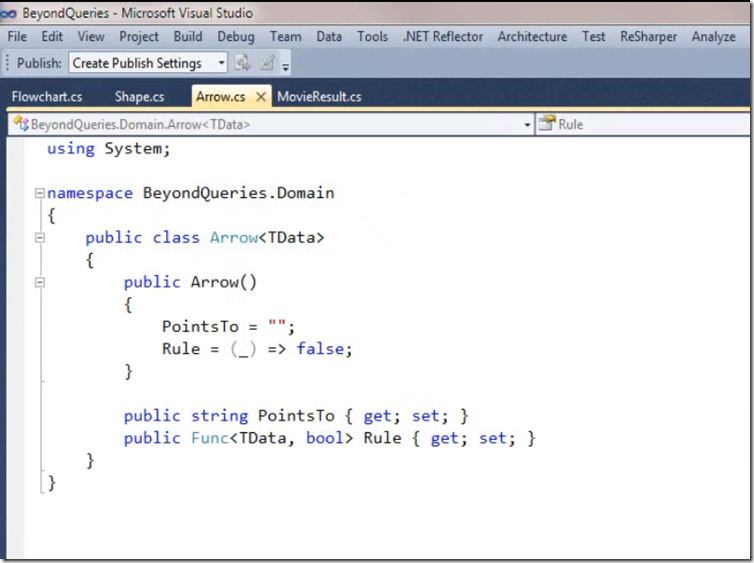Screen dimensions: 754x563
Task: Open the Architecture menu
Action: pos(532,37)
